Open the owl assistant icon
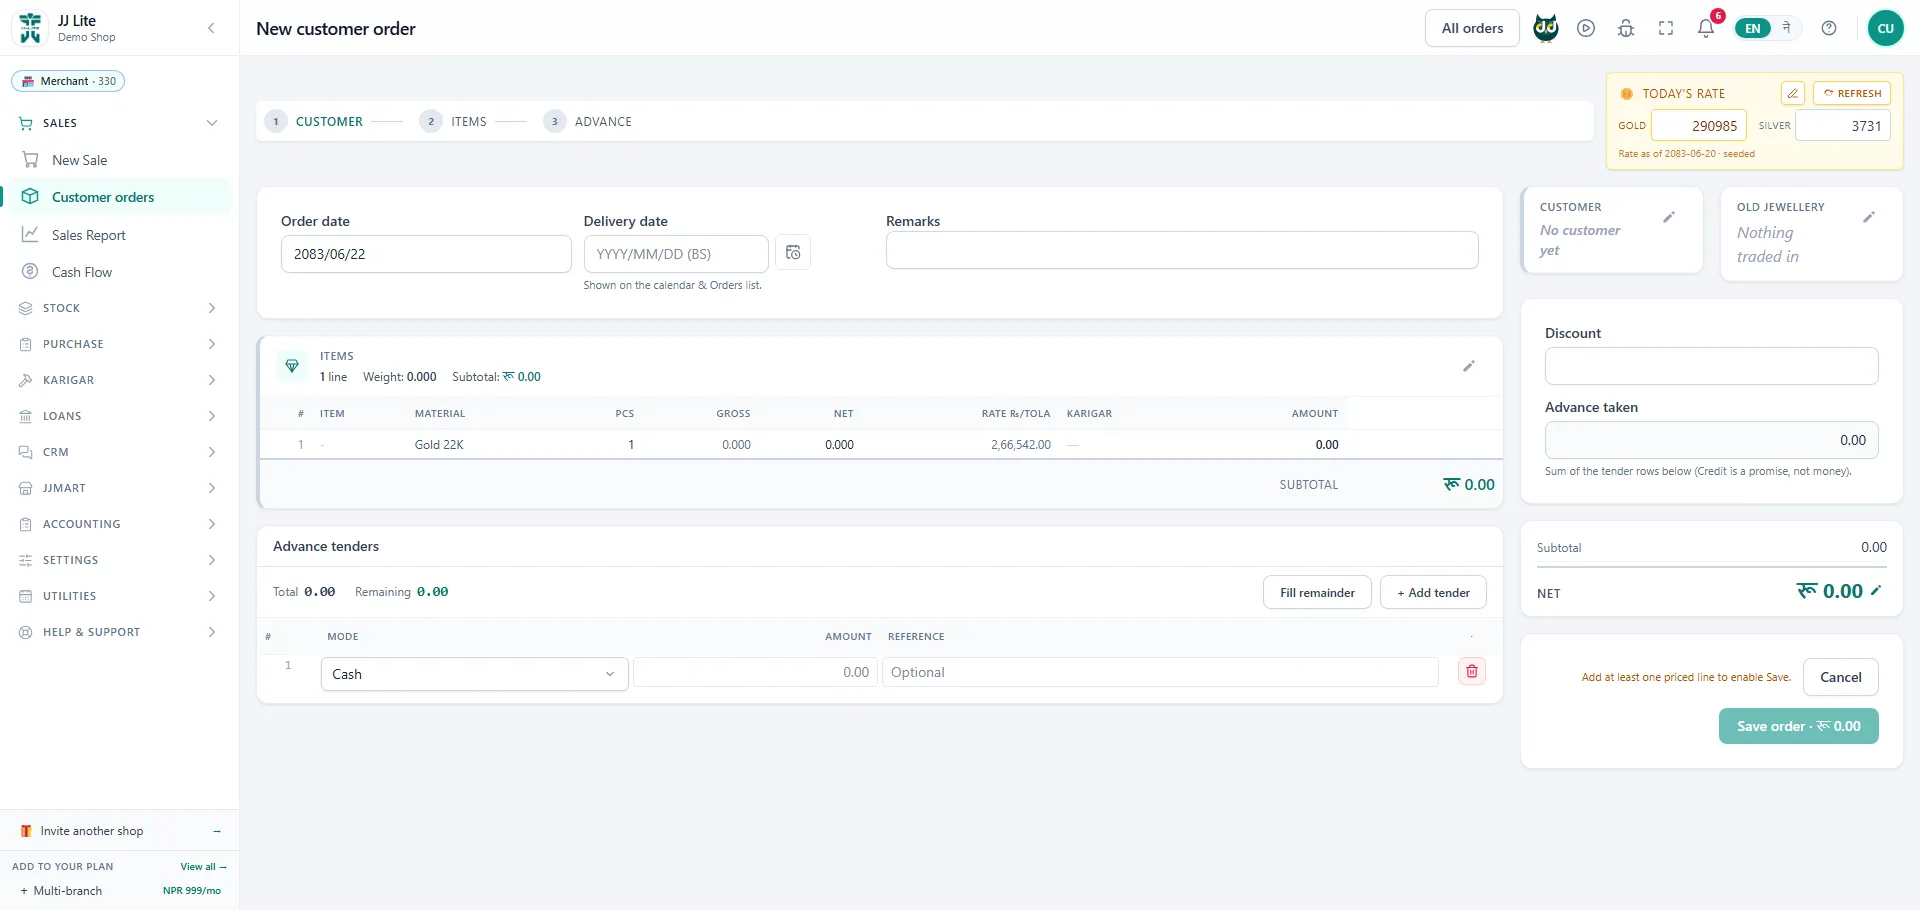Image resolution: width=1920 pixels, height=910 pixels. pyautogui.click(x=1546, y=28)
